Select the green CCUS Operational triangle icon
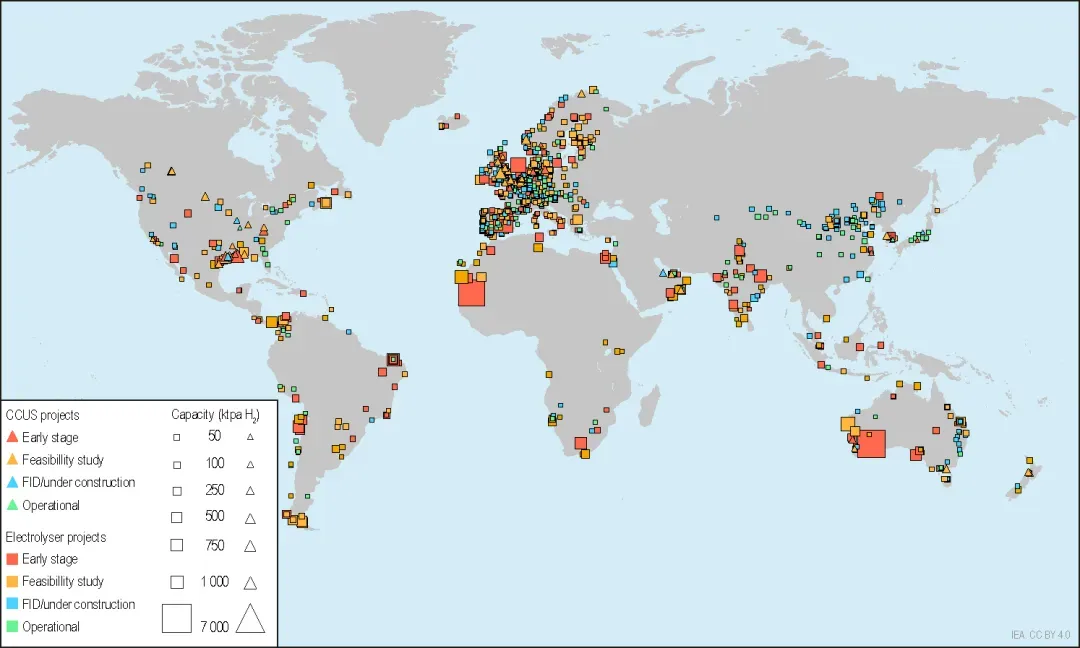The width and height of the screenshot is (1080, 648). coord(12,505)
